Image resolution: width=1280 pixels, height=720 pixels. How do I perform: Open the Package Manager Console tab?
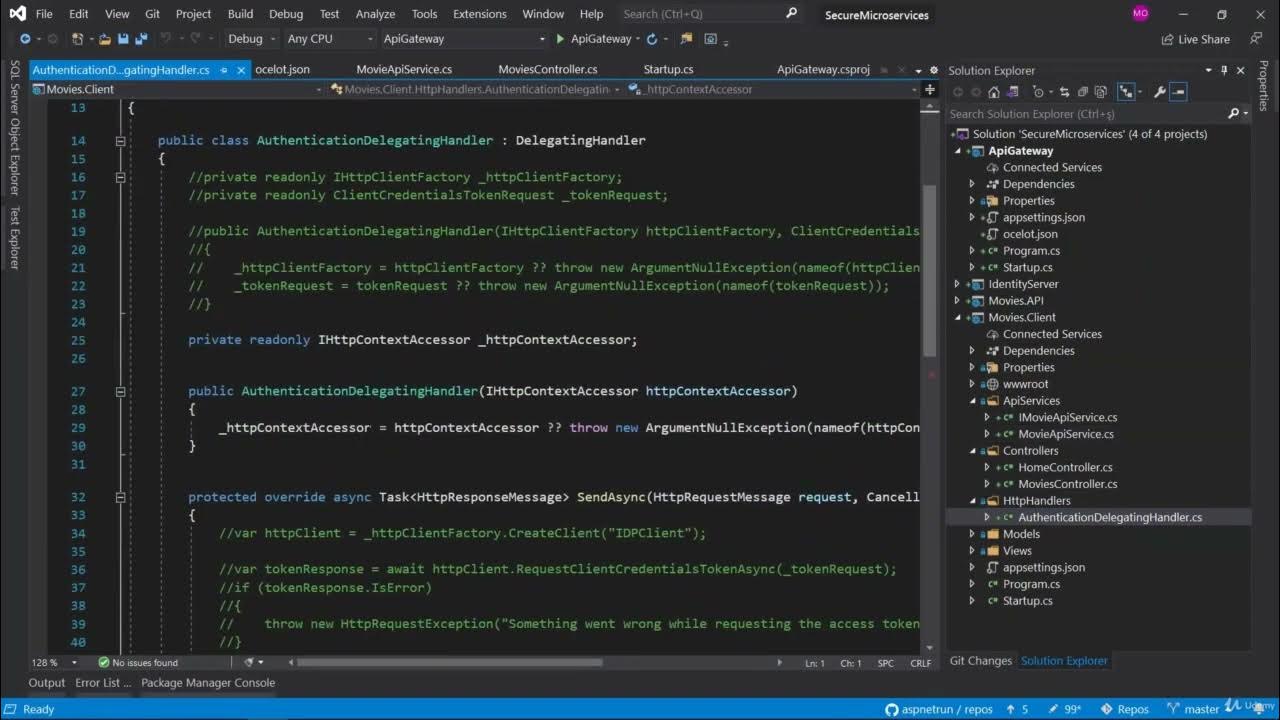[x=208, y=683]
